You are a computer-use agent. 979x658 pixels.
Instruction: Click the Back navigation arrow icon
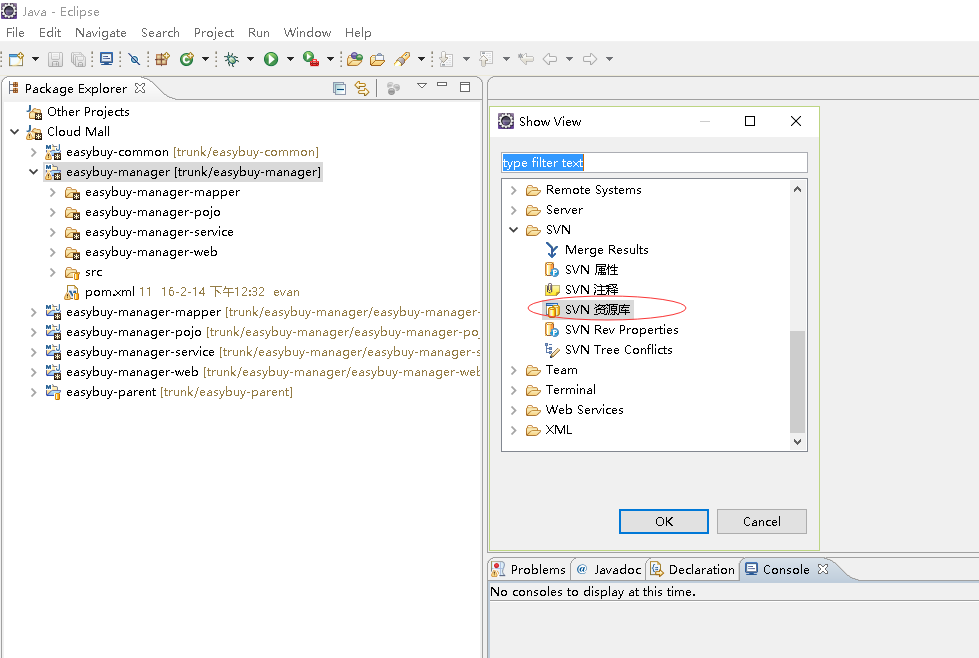click(550, 59)
